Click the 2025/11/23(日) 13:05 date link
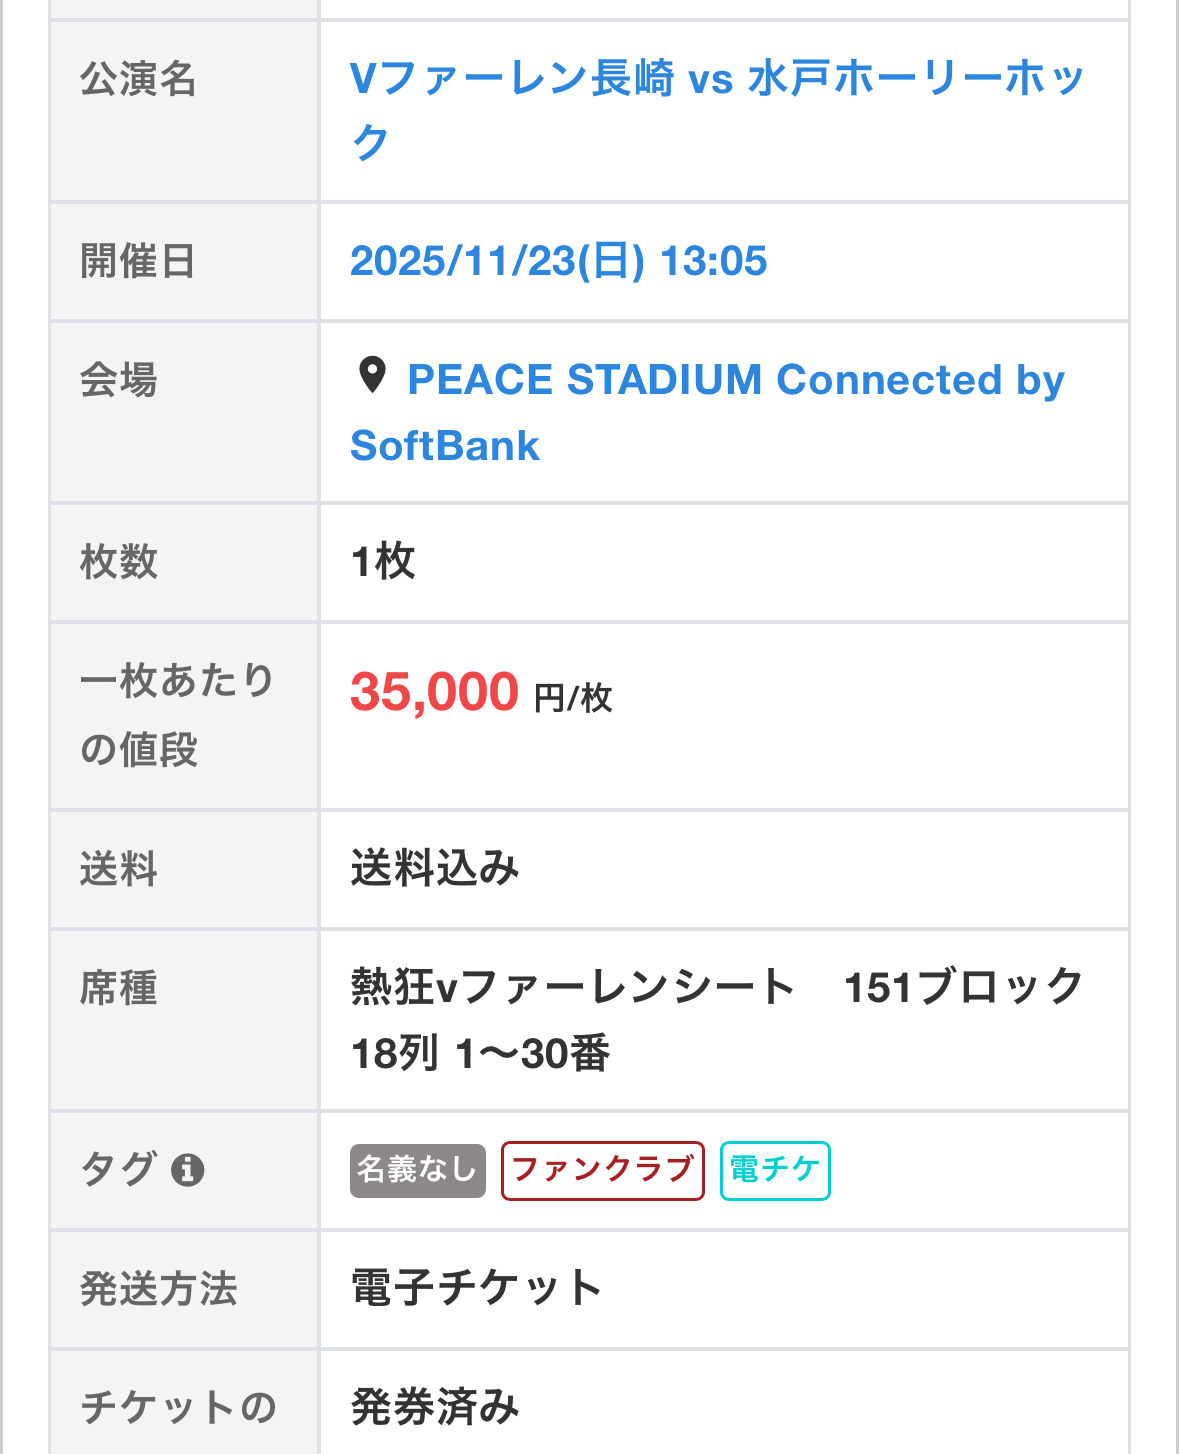This screenshot has width=1179, height=1454. tap(558, 261)
